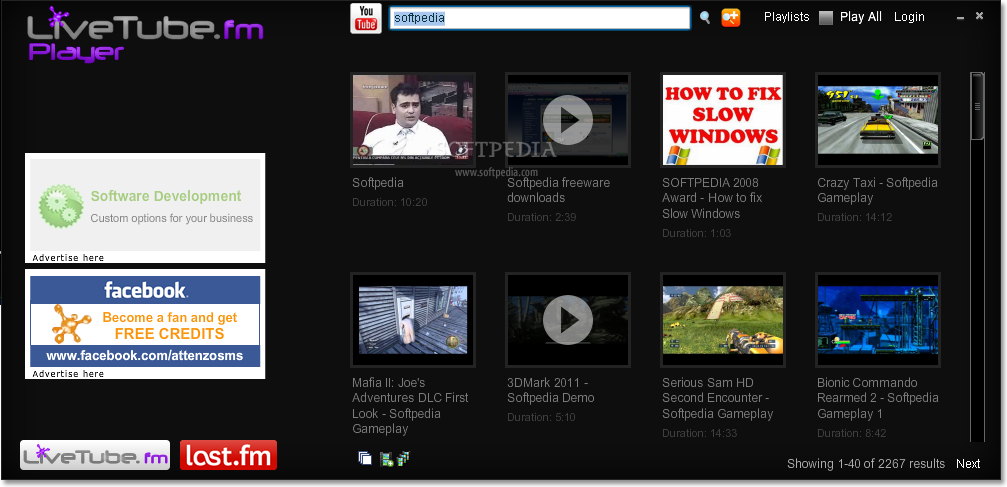This screenshot has width=1007, height=487.
Task: Open the orange advanced search icon
Action: pyautogui.click(x=730, y=17)
